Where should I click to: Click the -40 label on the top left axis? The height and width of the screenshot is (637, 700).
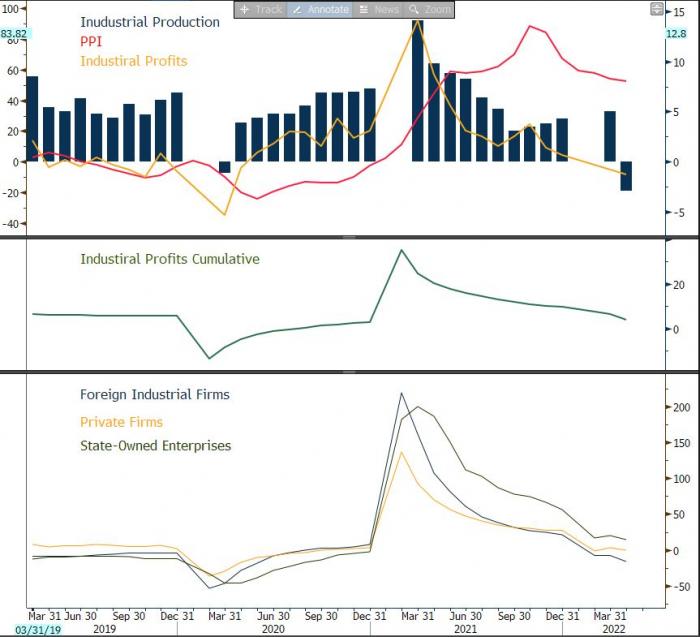[11, 224]
